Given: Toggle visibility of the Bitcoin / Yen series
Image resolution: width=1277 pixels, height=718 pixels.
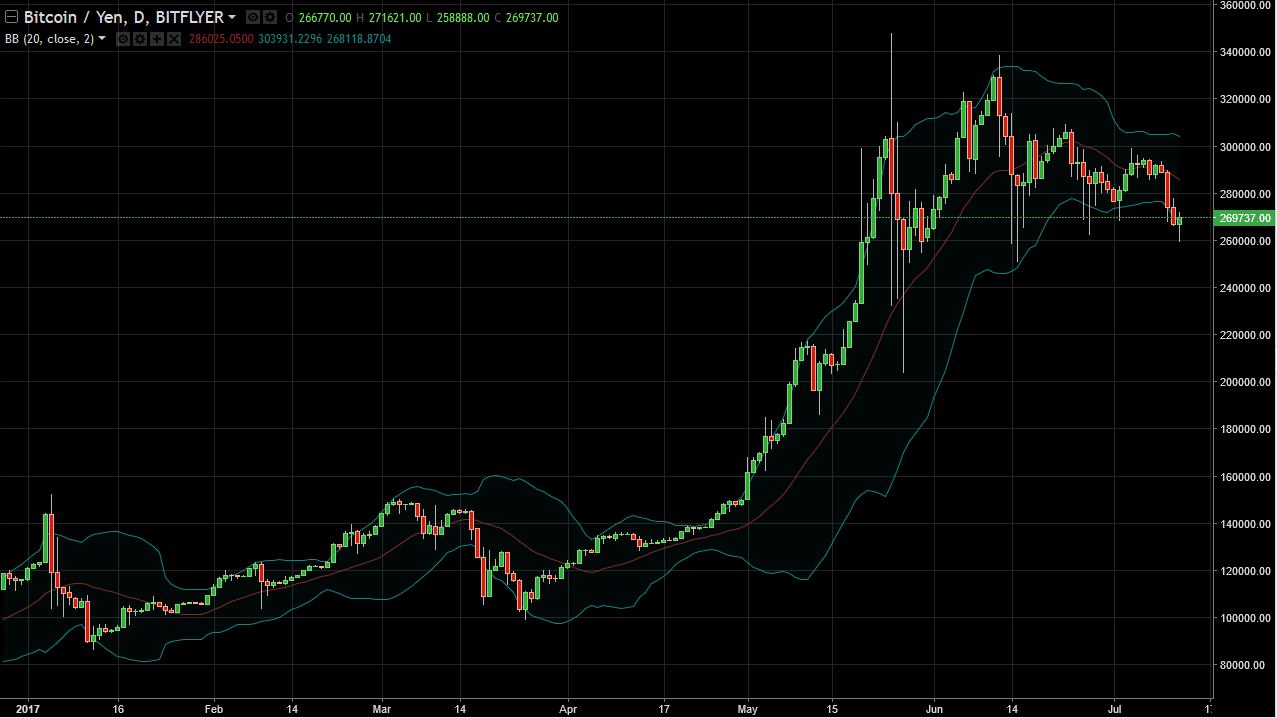Looking at the screenshot, I should (x=252, y=18).
